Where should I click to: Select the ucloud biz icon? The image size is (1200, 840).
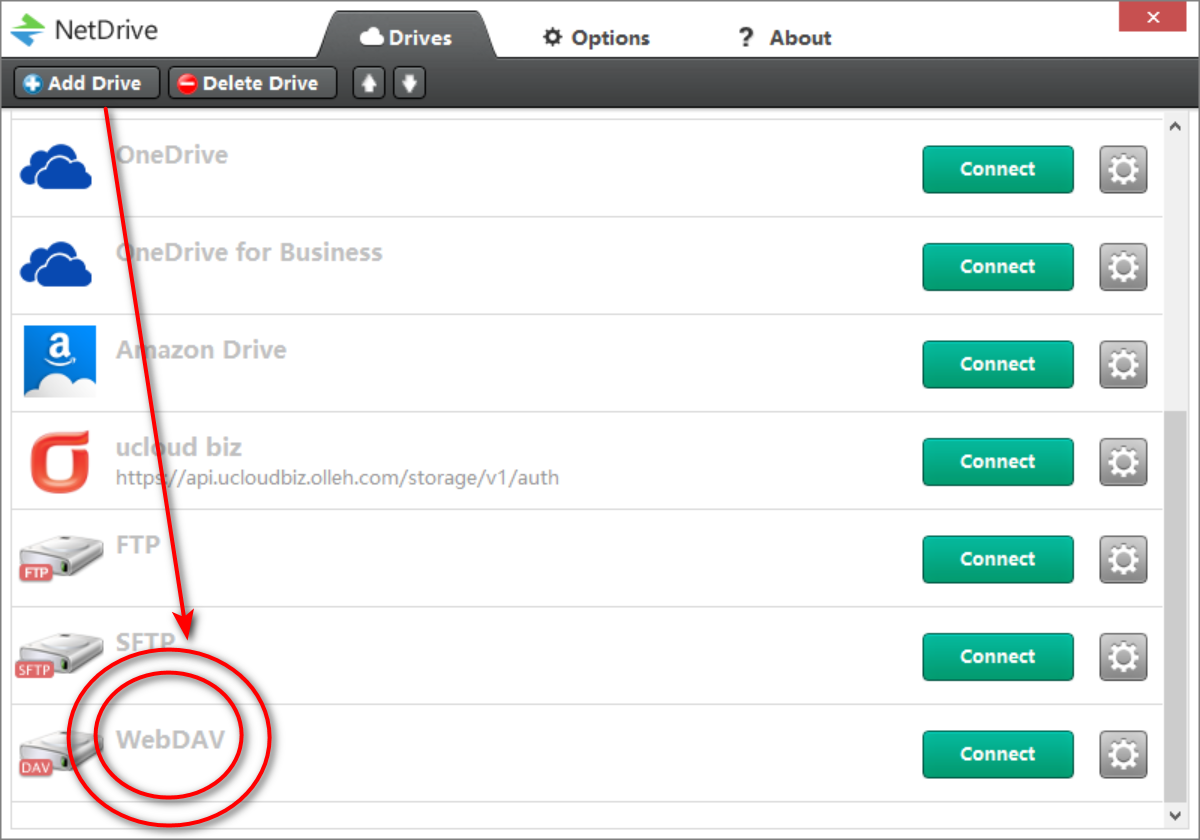coord(60,460)
